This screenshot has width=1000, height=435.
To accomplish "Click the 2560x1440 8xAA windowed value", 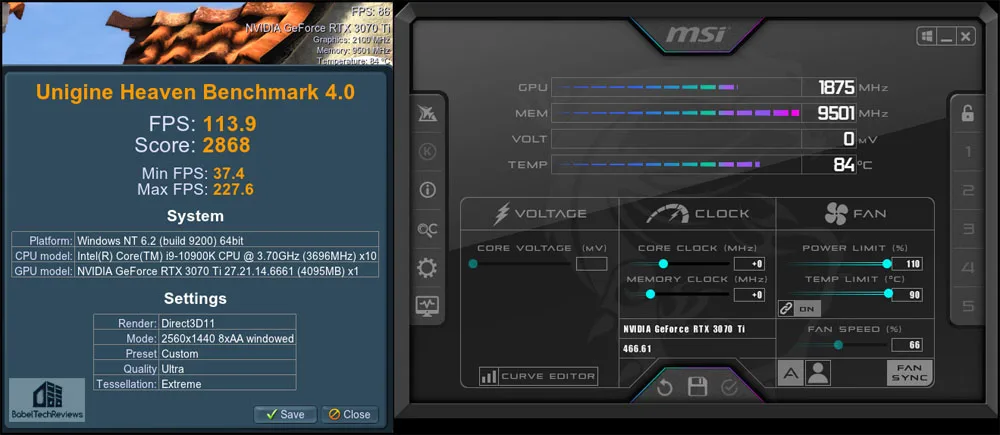I will [x=228, y=338].
